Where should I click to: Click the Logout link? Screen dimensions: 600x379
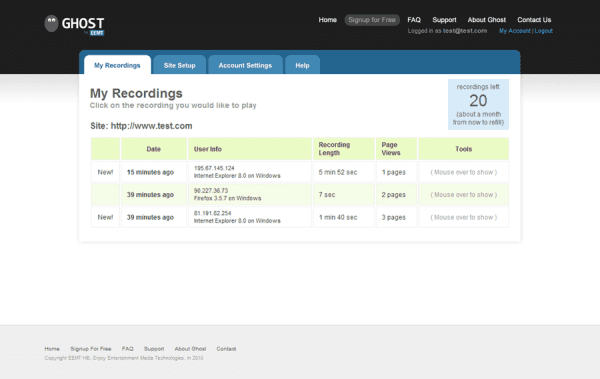[543, 31]
